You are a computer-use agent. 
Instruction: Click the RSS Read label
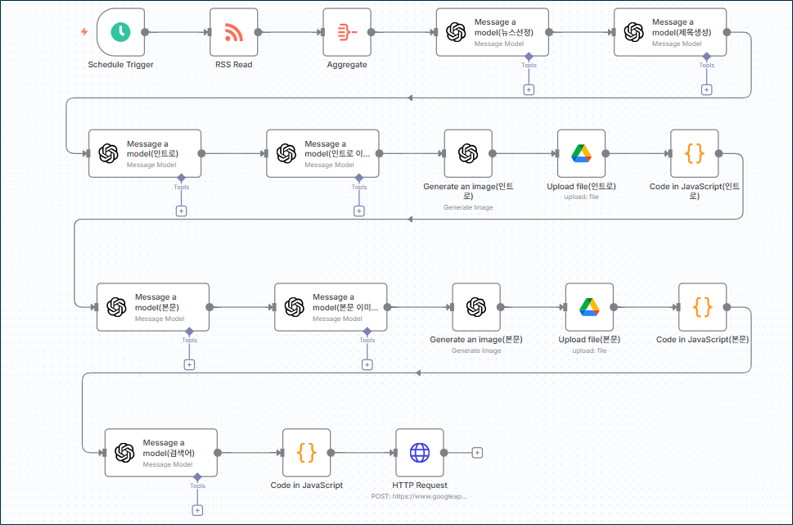coord(234,65)
